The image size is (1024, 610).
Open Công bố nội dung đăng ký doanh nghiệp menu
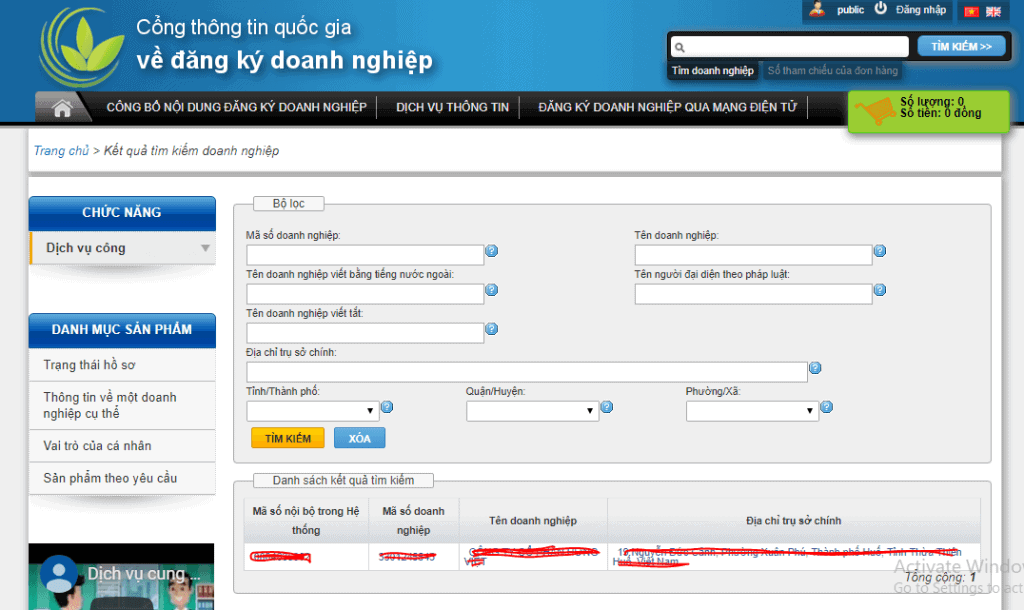[x=236, y=108]
